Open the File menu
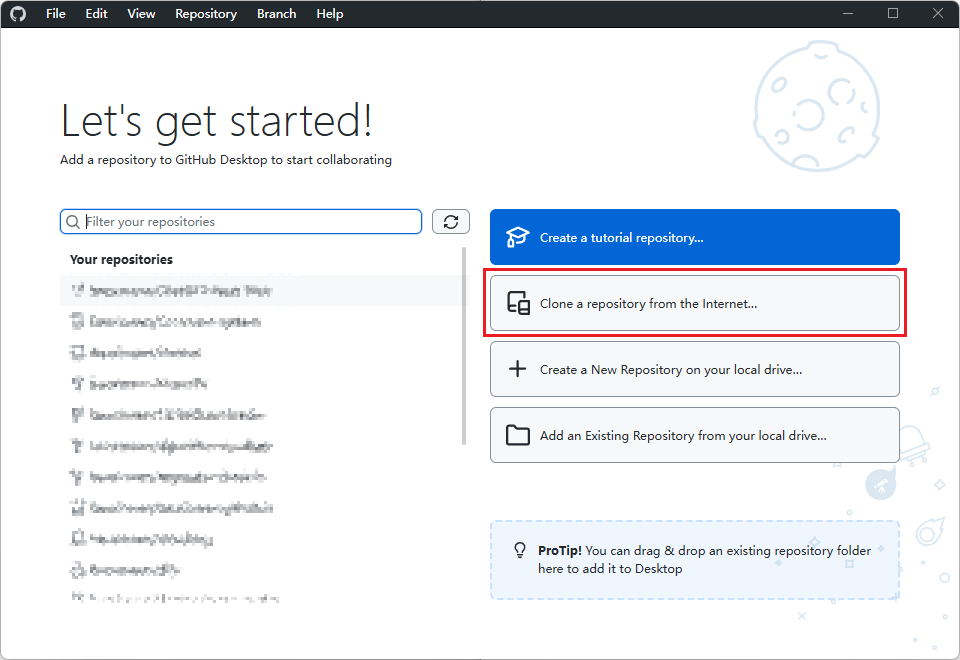 click(56, 14)
